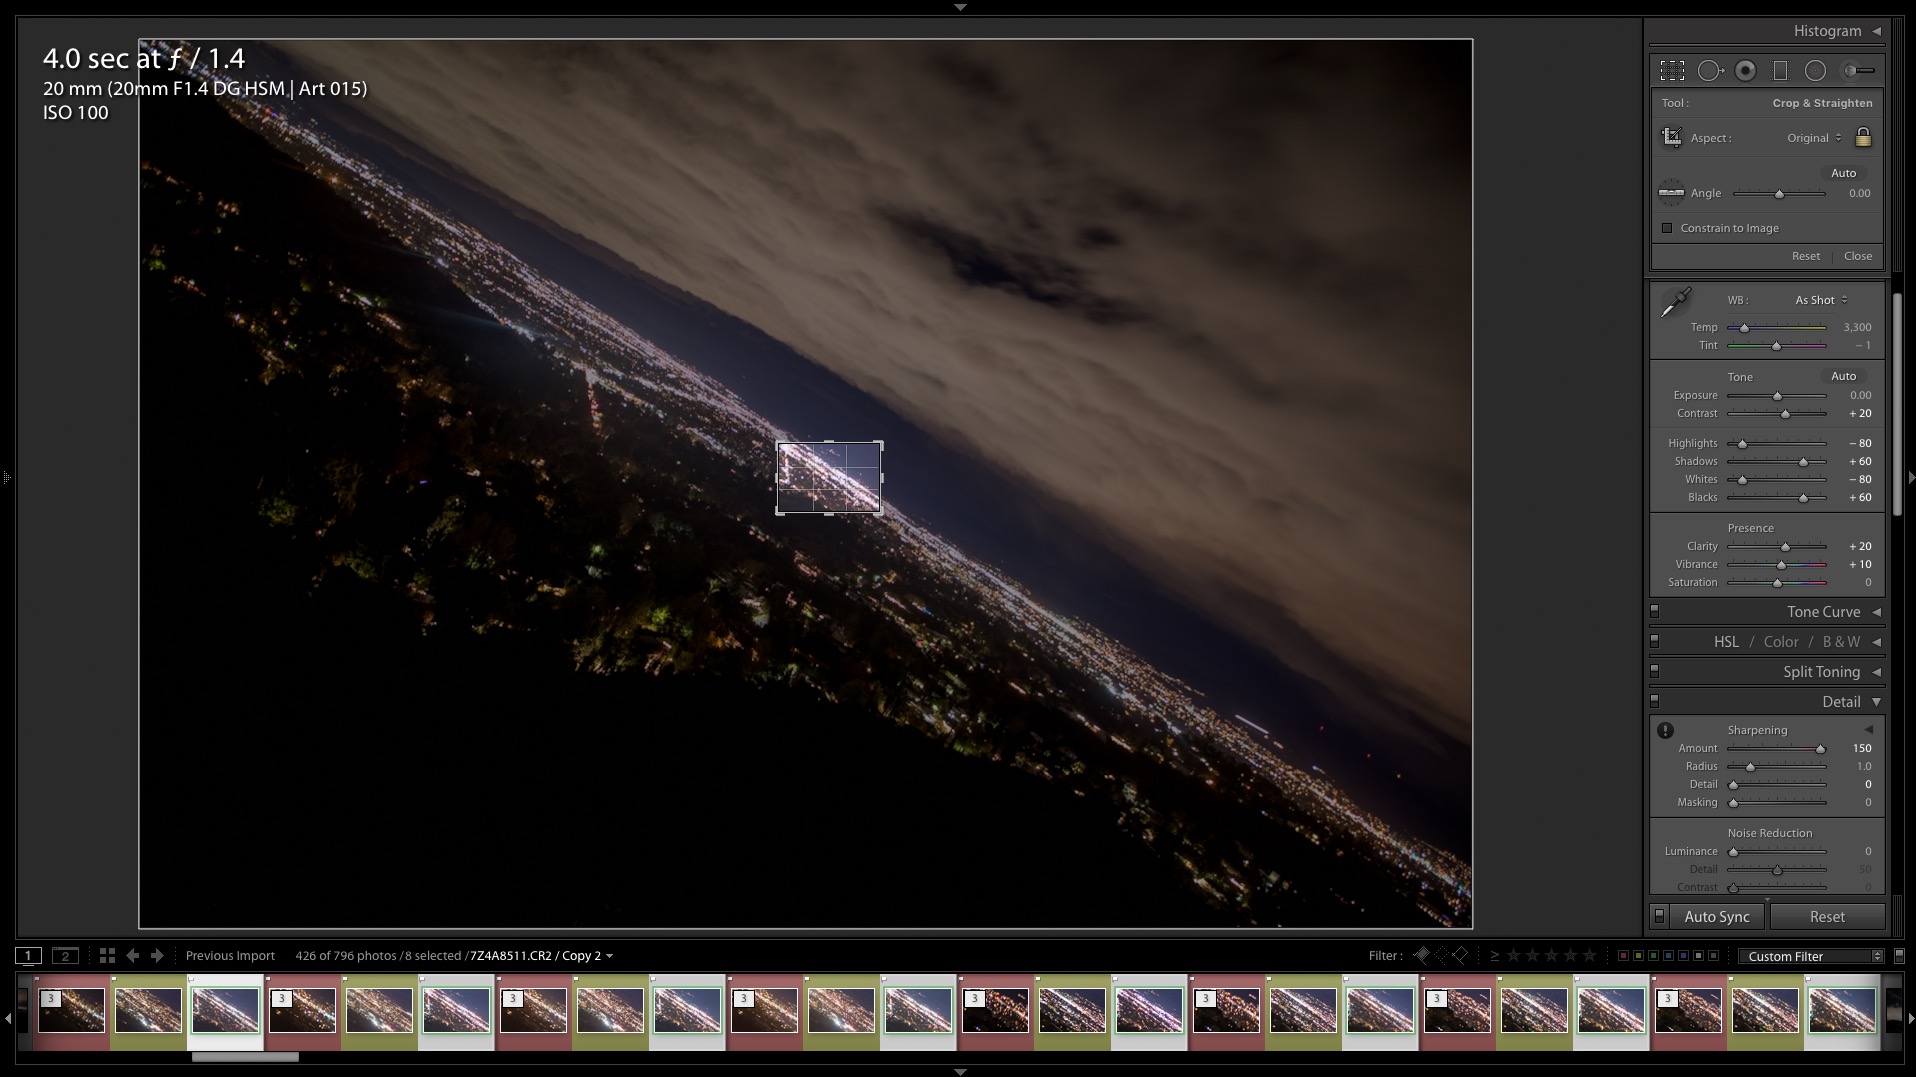Click Auto Sync button
The width and height of the screenshot is (1916, 1077).
click(x=1716, y=917)
